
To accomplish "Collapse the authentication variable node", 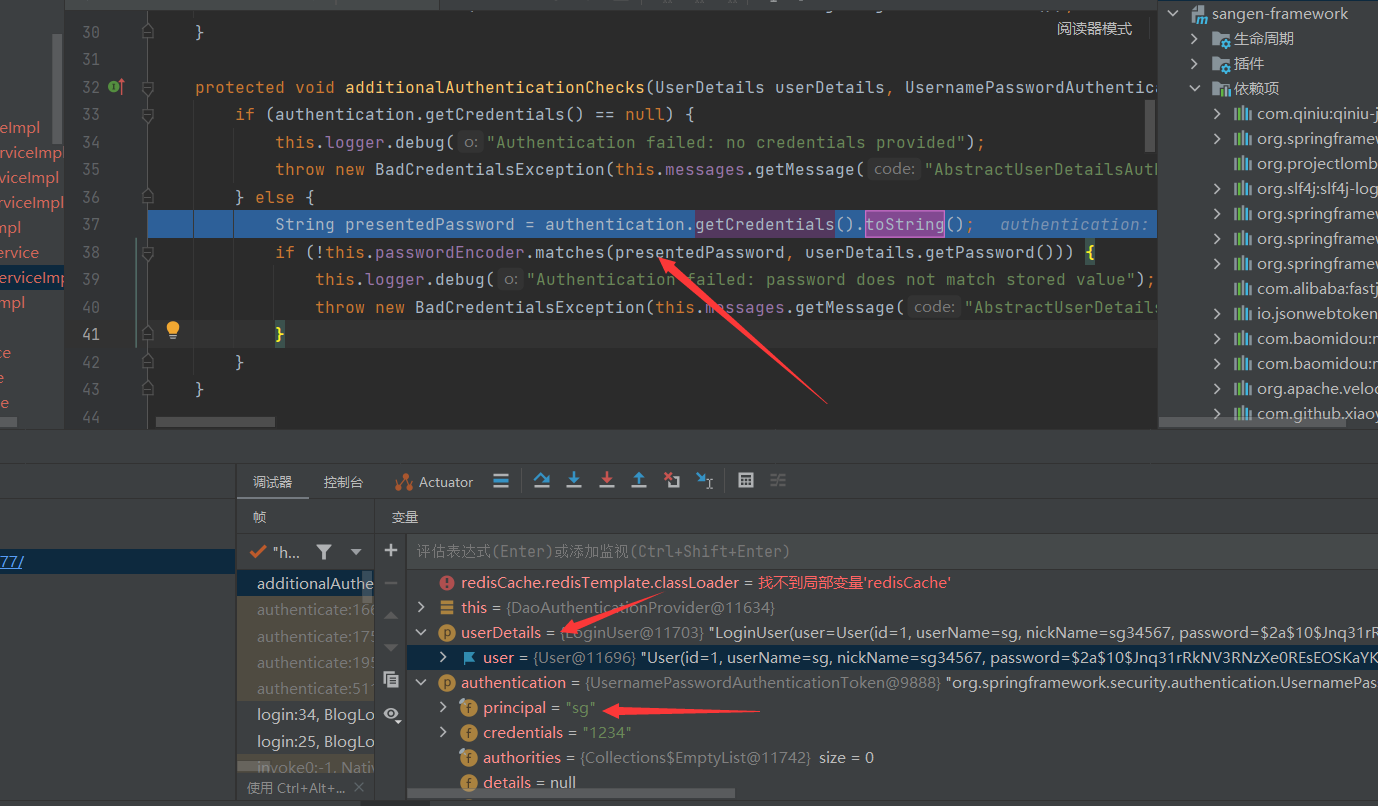I will pos(422,682).
